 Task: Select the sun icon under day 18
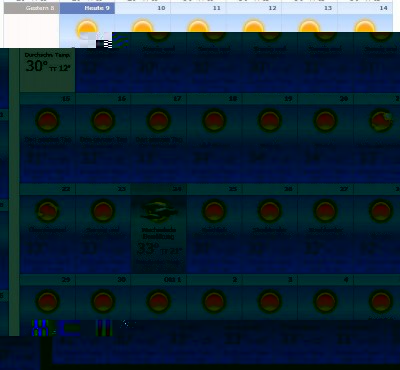[214, 120]
